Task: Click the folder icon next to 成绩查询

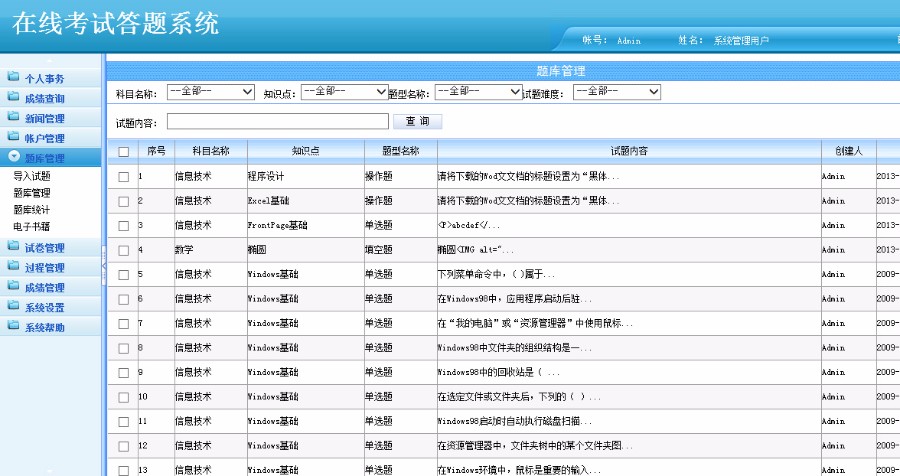Action: [14, 98]
